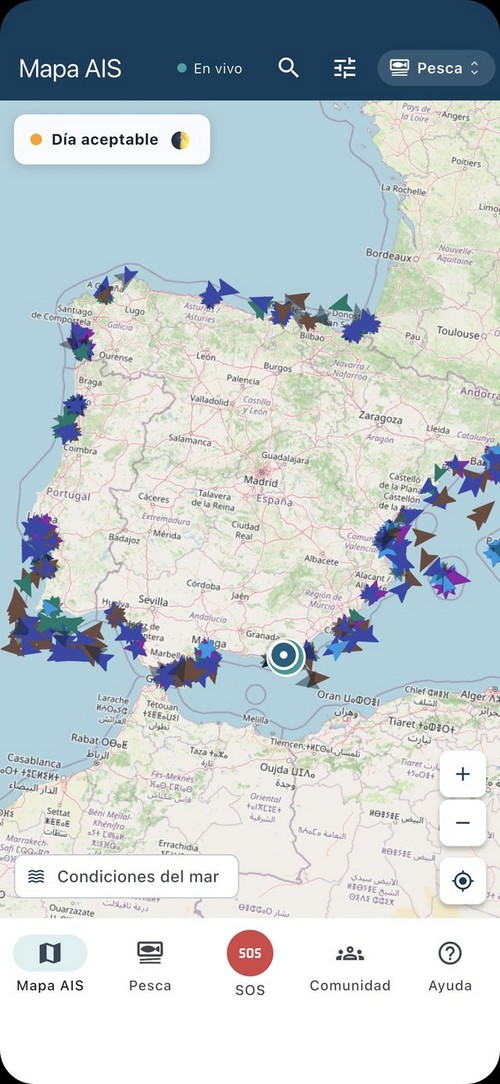Tap the Mapa AIS header title

point(70,68)
